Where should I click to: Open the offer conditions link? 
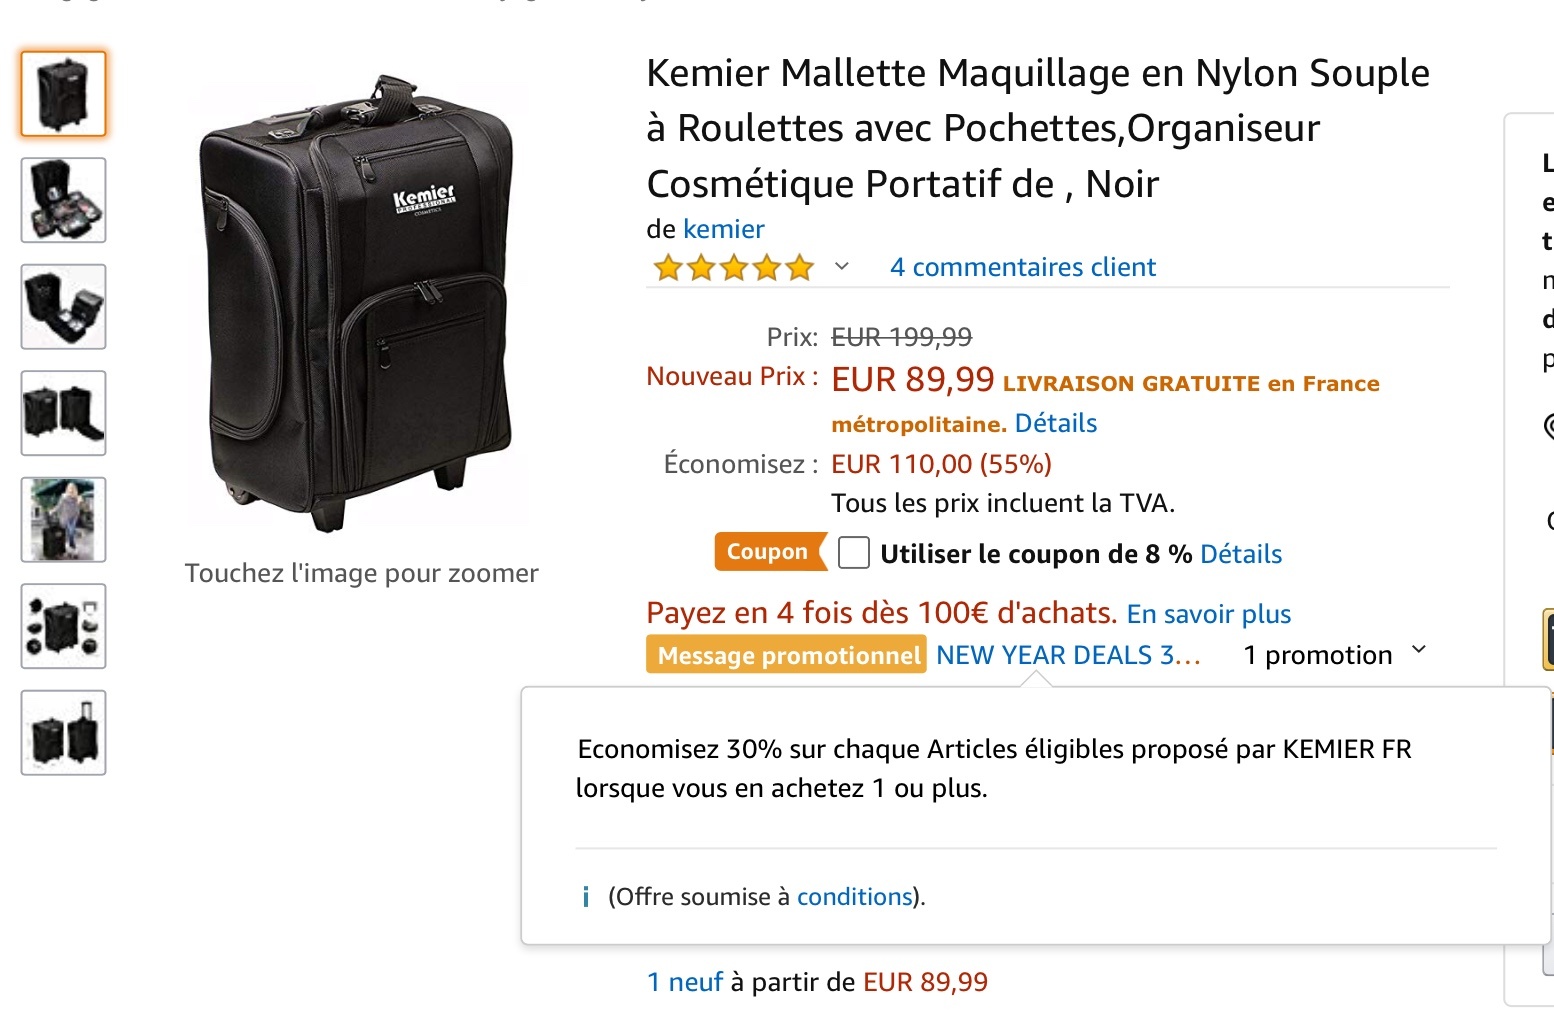[x=854, y=897]
